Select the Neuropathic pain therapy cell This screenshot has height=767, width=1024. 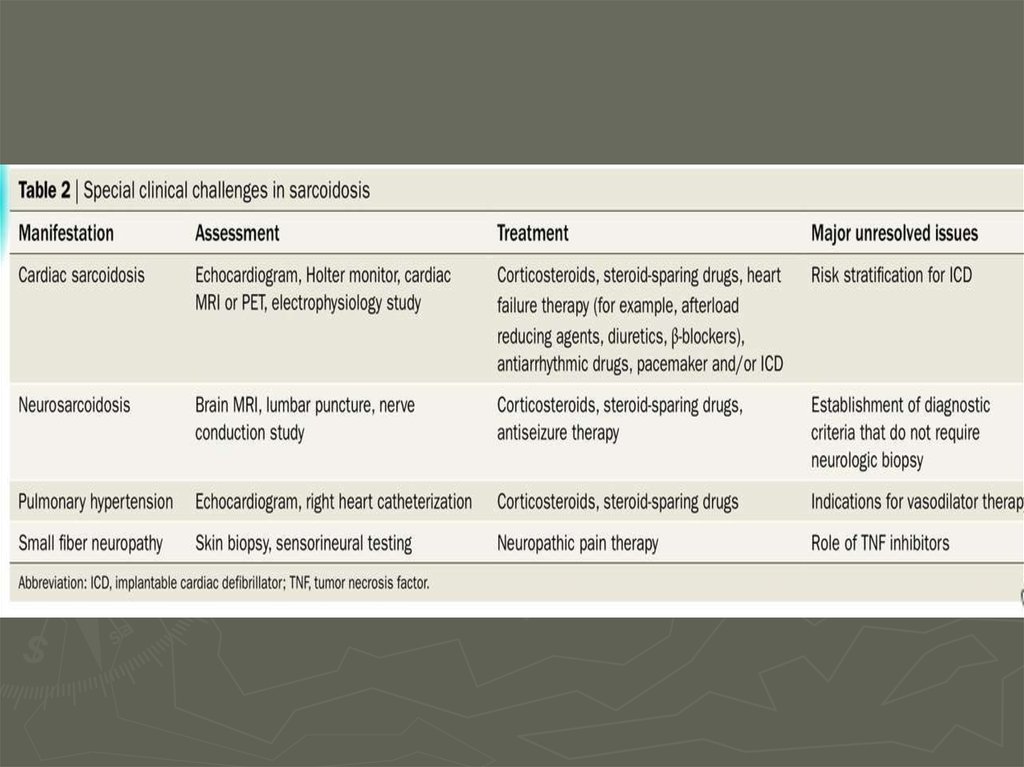577,543
